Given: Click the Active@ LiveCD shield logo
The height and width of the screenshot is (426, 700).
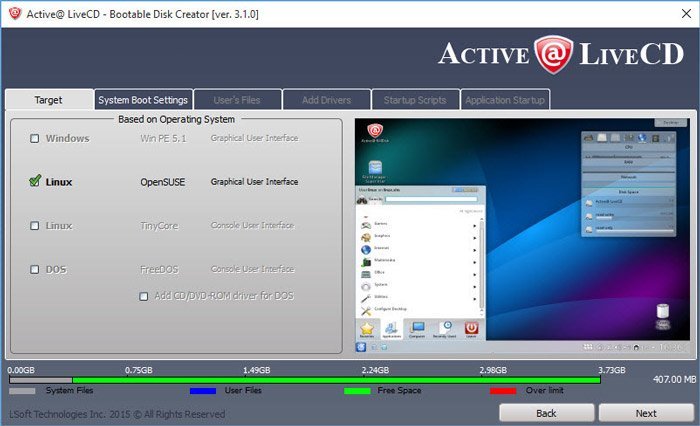Looking at the screenshot, I should (x=554, y=54).
